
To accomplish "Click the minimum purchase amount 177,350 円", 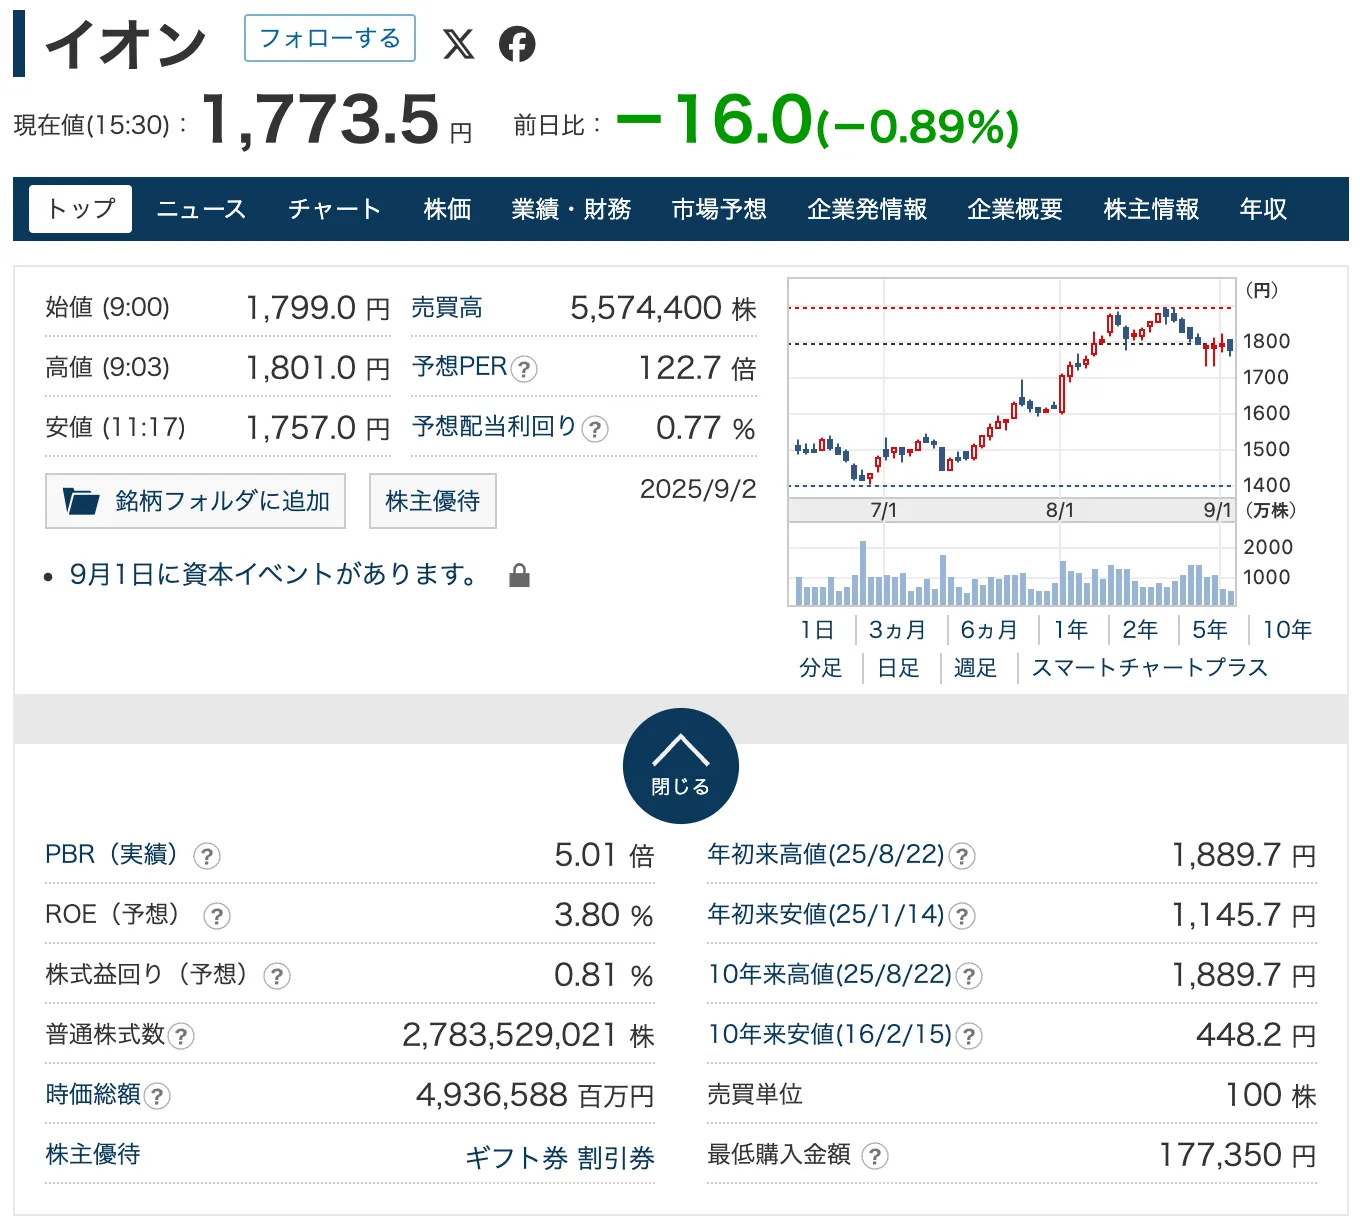I will [1238, 1155].
